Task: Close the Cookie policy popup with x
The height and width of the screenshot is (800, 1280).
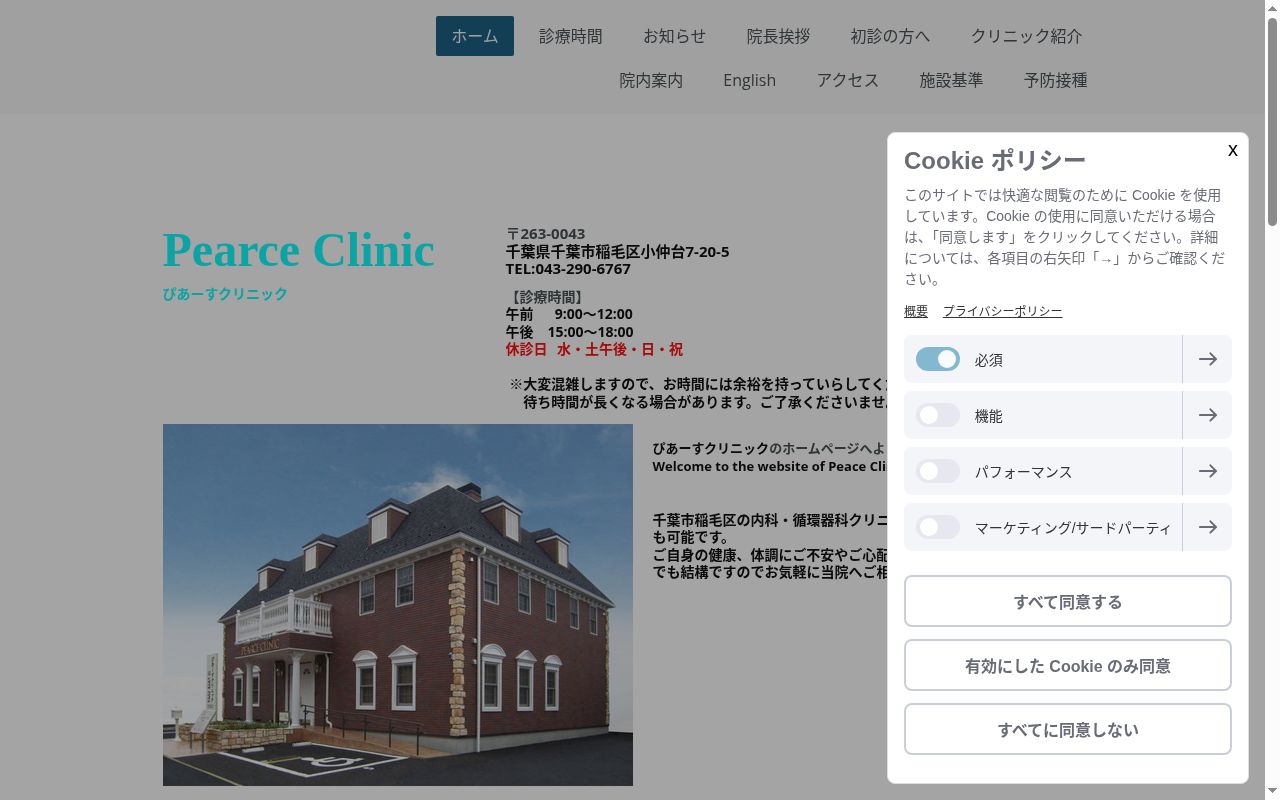Action: [1233, 150]
